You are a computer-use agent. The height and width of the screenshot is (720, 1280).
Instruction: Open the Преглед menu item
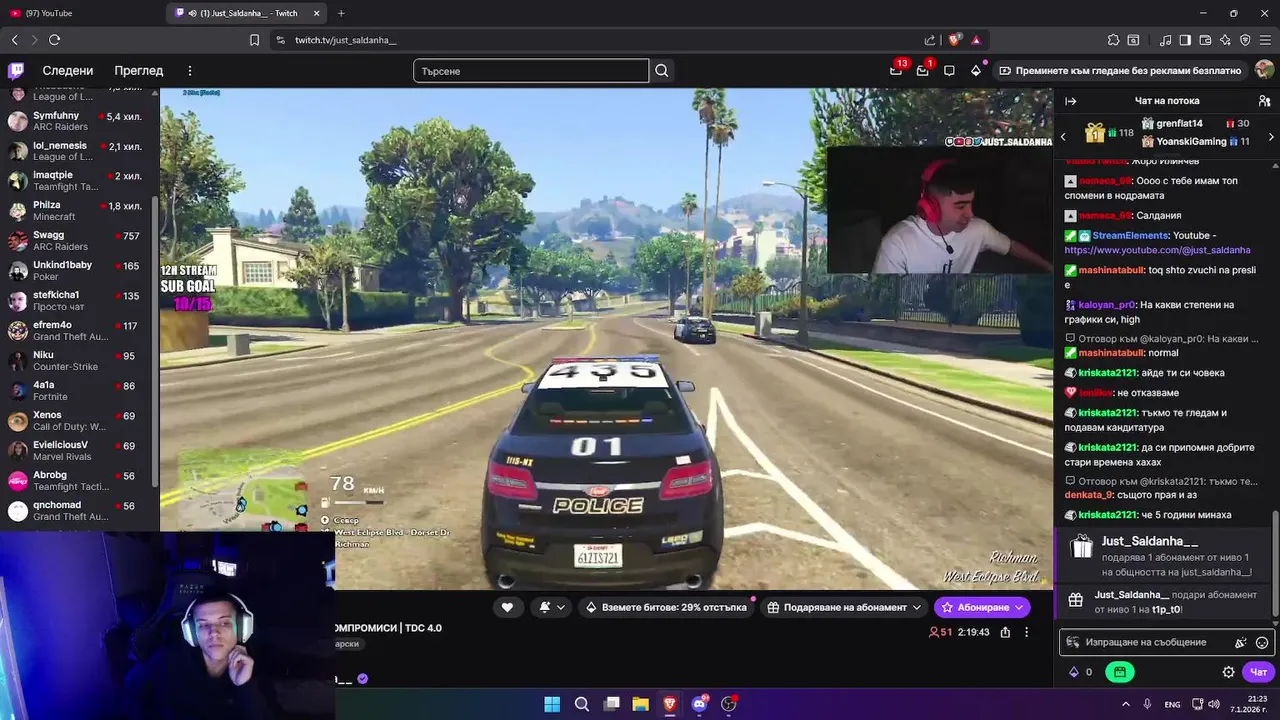coord(139,71)
